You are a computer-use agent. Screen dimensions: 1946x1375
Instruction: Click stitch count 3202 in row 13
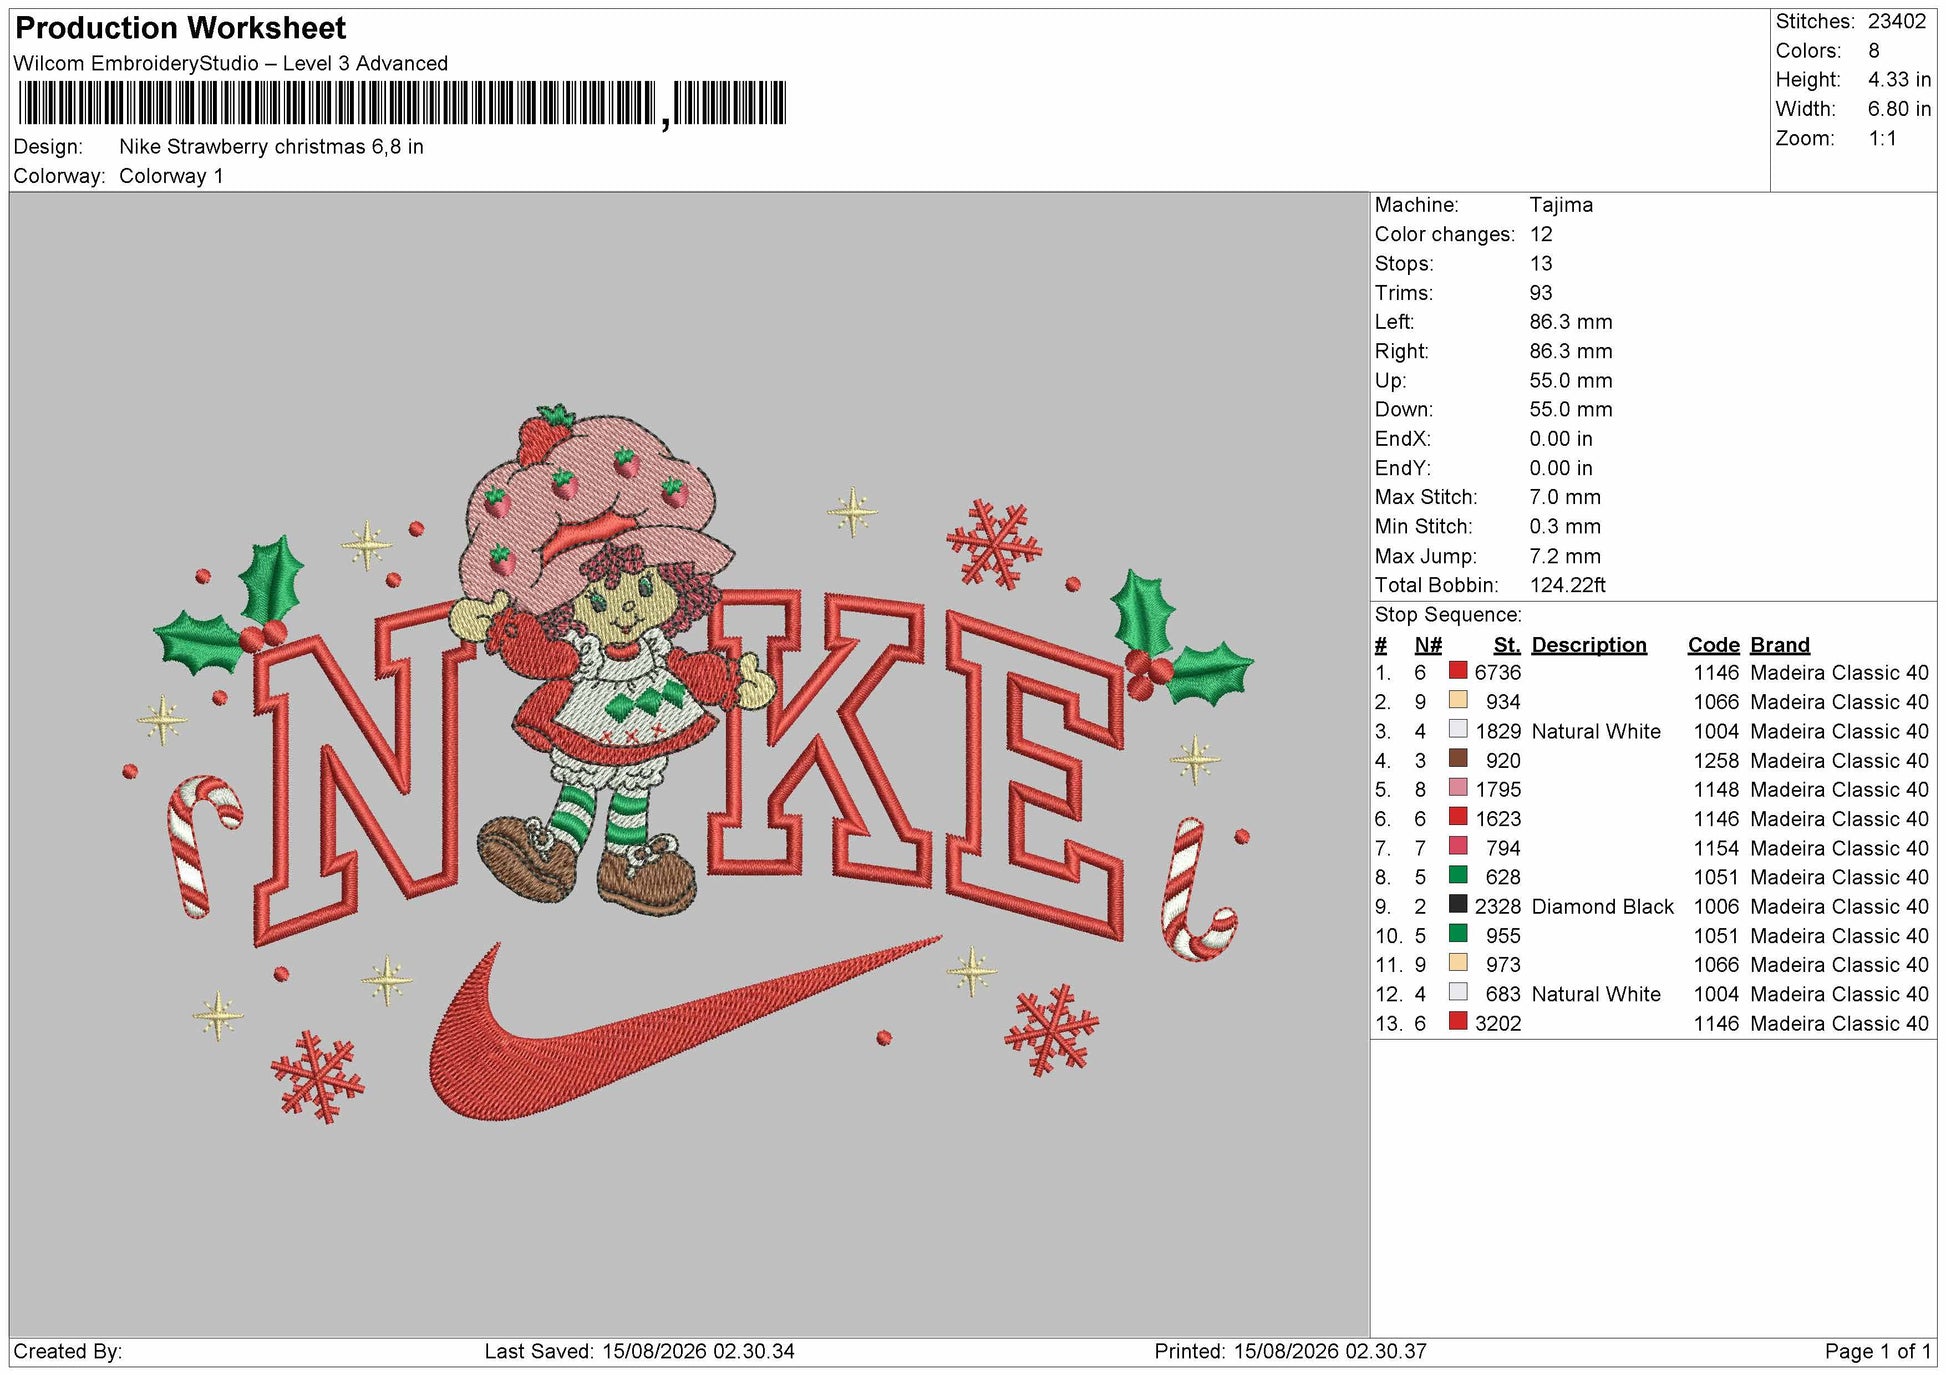[1498, 1023]
